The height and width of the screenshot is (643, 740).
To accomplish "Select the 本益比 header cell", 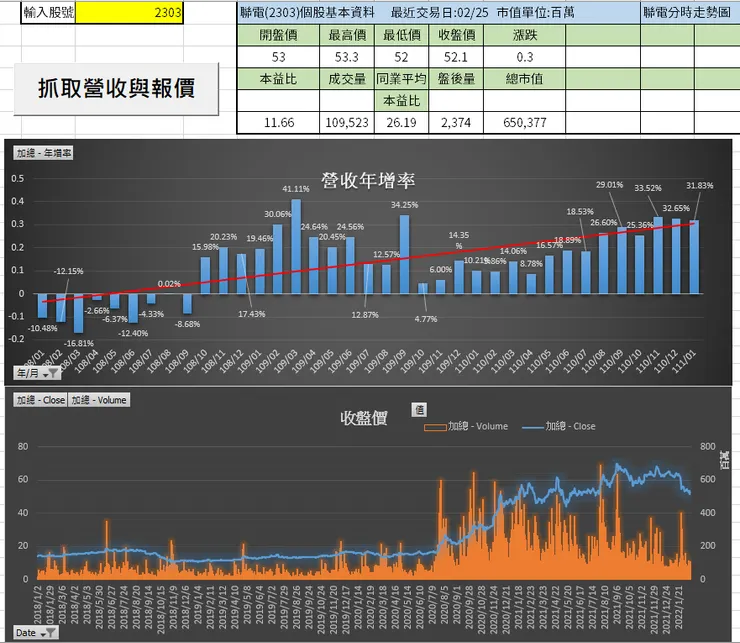I will (x=278, y=79).
